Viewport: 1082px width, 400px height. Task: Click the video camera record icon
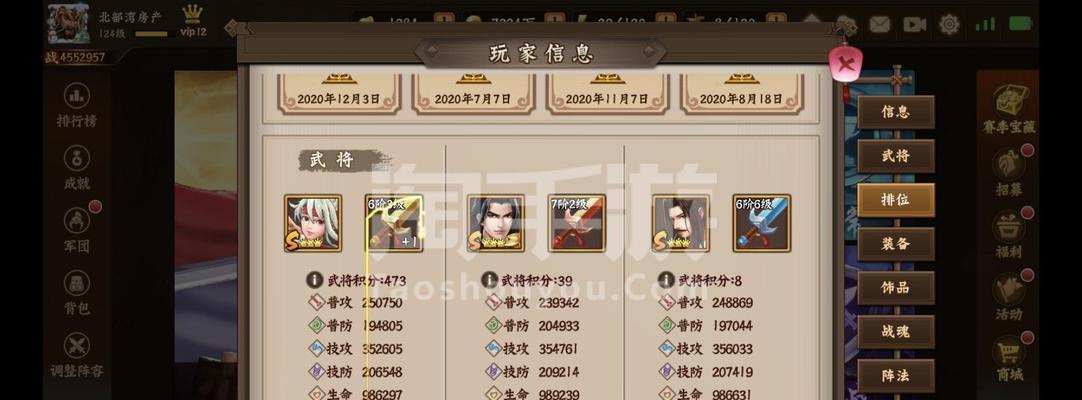click(x=914, y=25)
